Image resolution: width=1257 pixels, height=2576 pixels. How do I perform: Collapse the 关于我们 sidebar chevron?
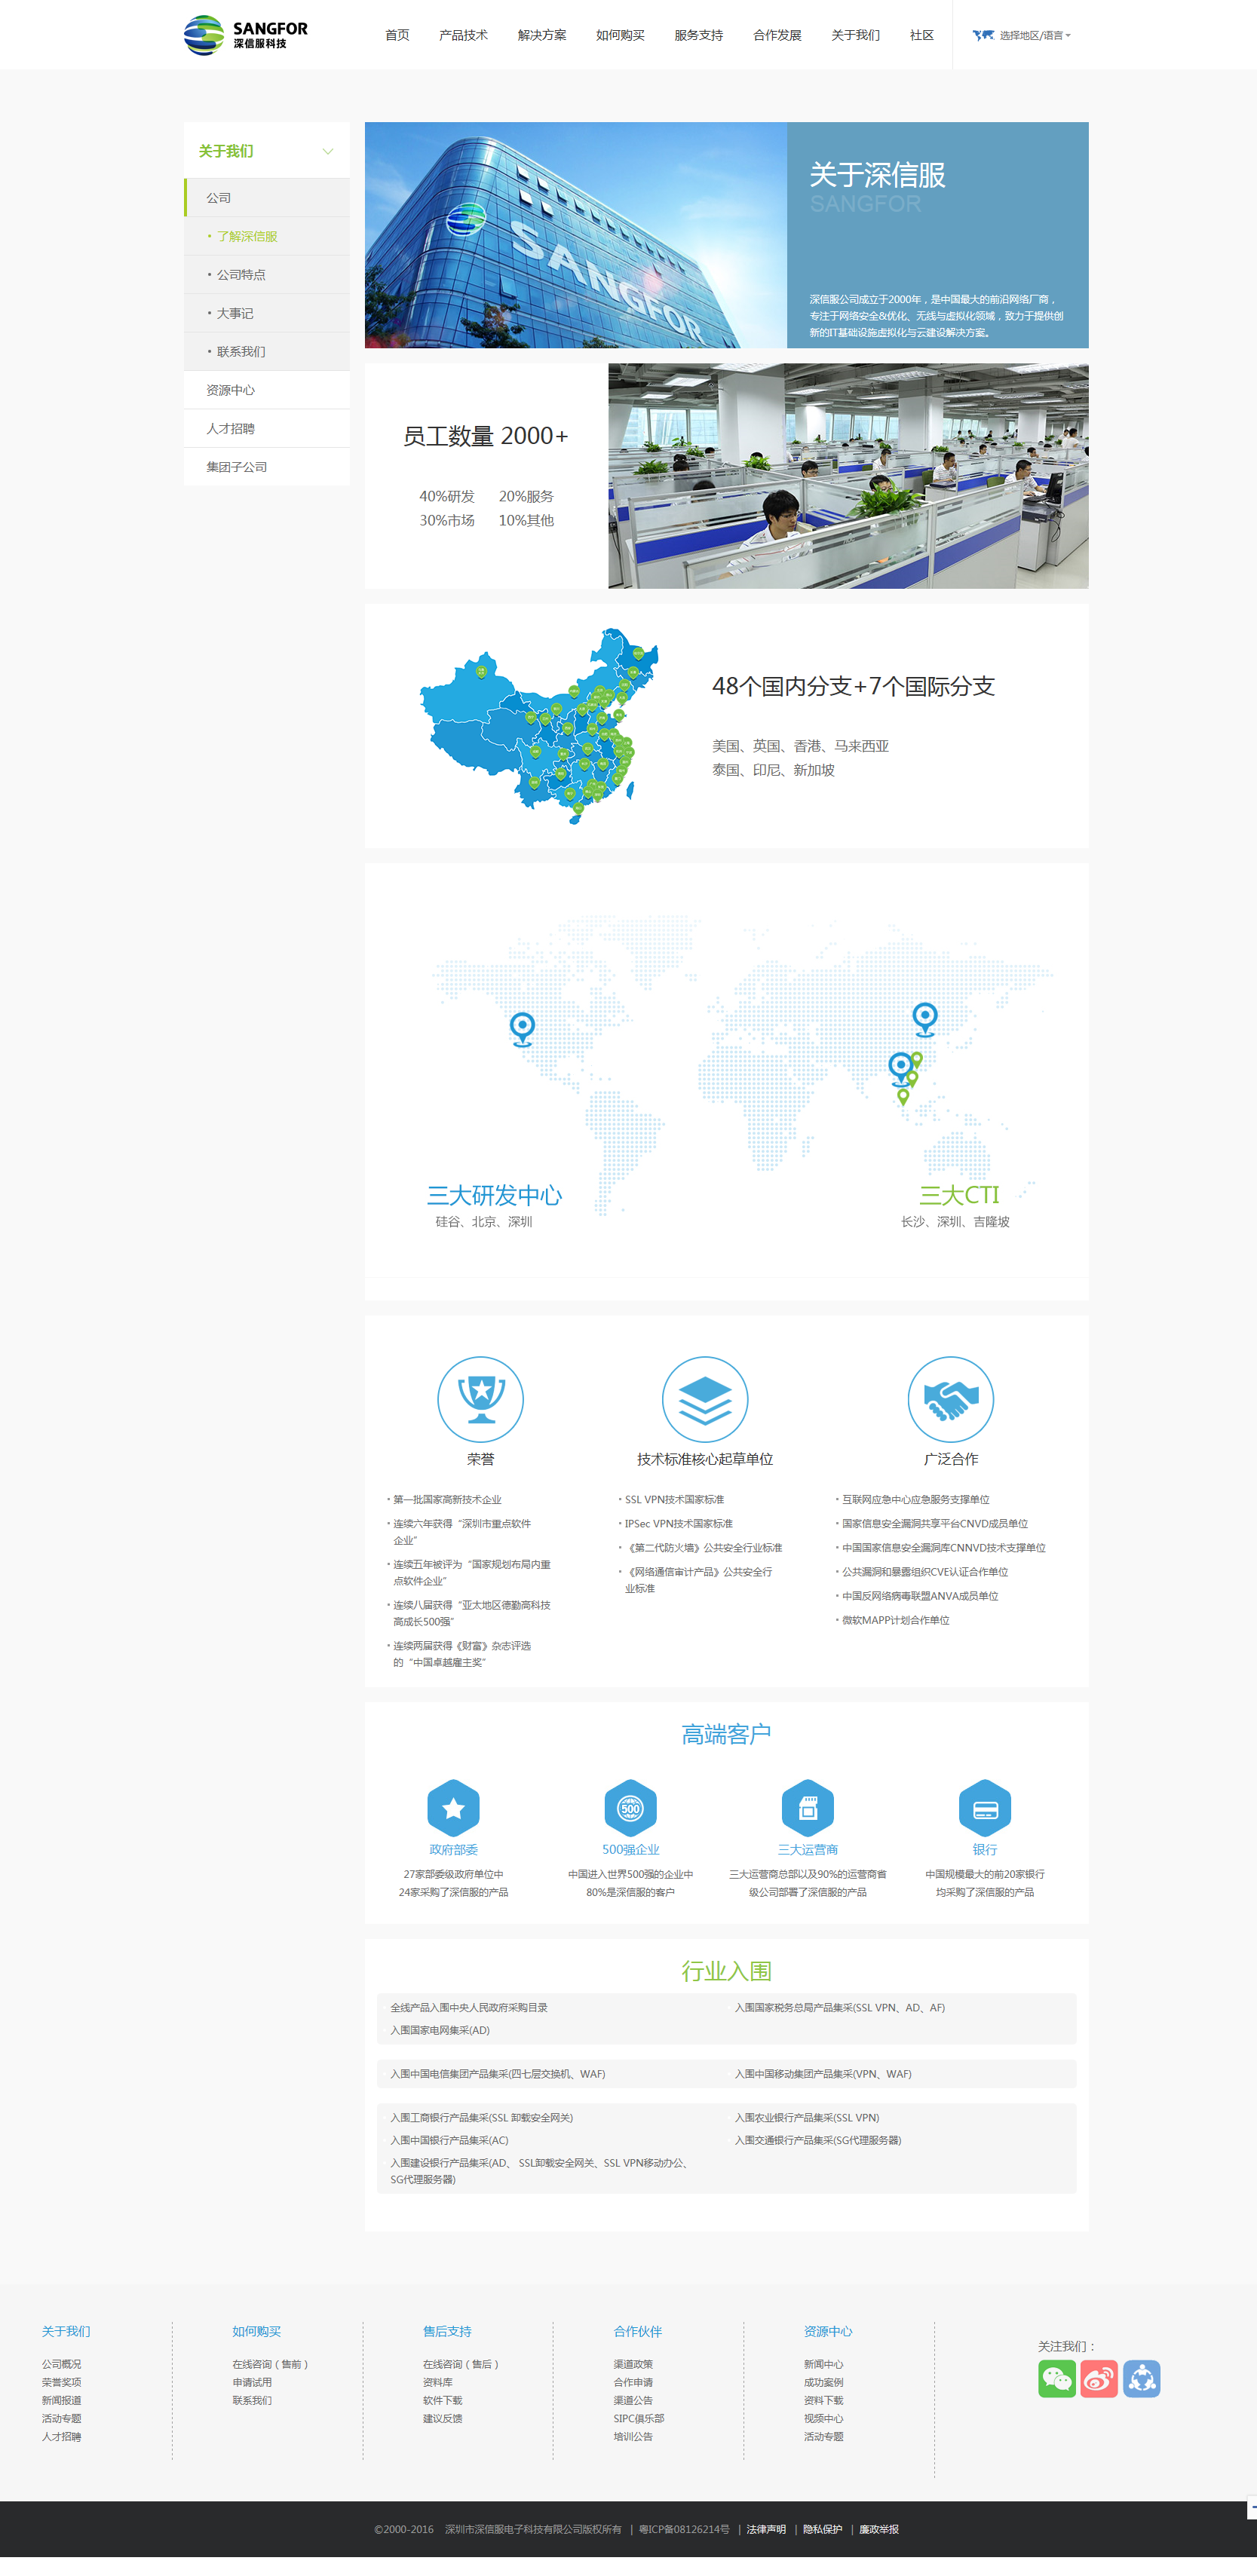tap(327, 152)
